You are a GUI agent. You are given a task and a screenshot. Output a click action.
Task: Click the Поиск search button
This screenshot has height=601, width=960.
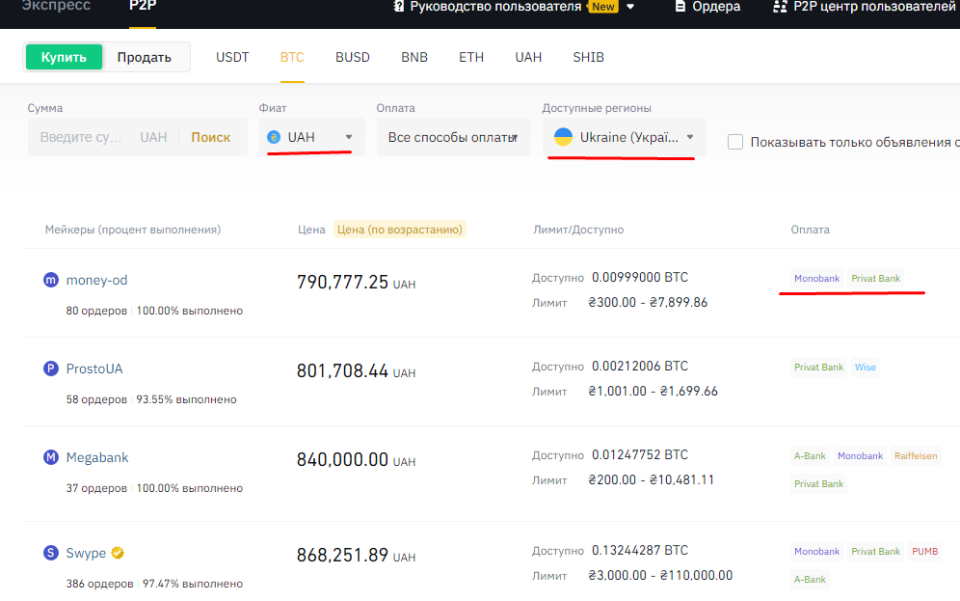pos(211,137)
